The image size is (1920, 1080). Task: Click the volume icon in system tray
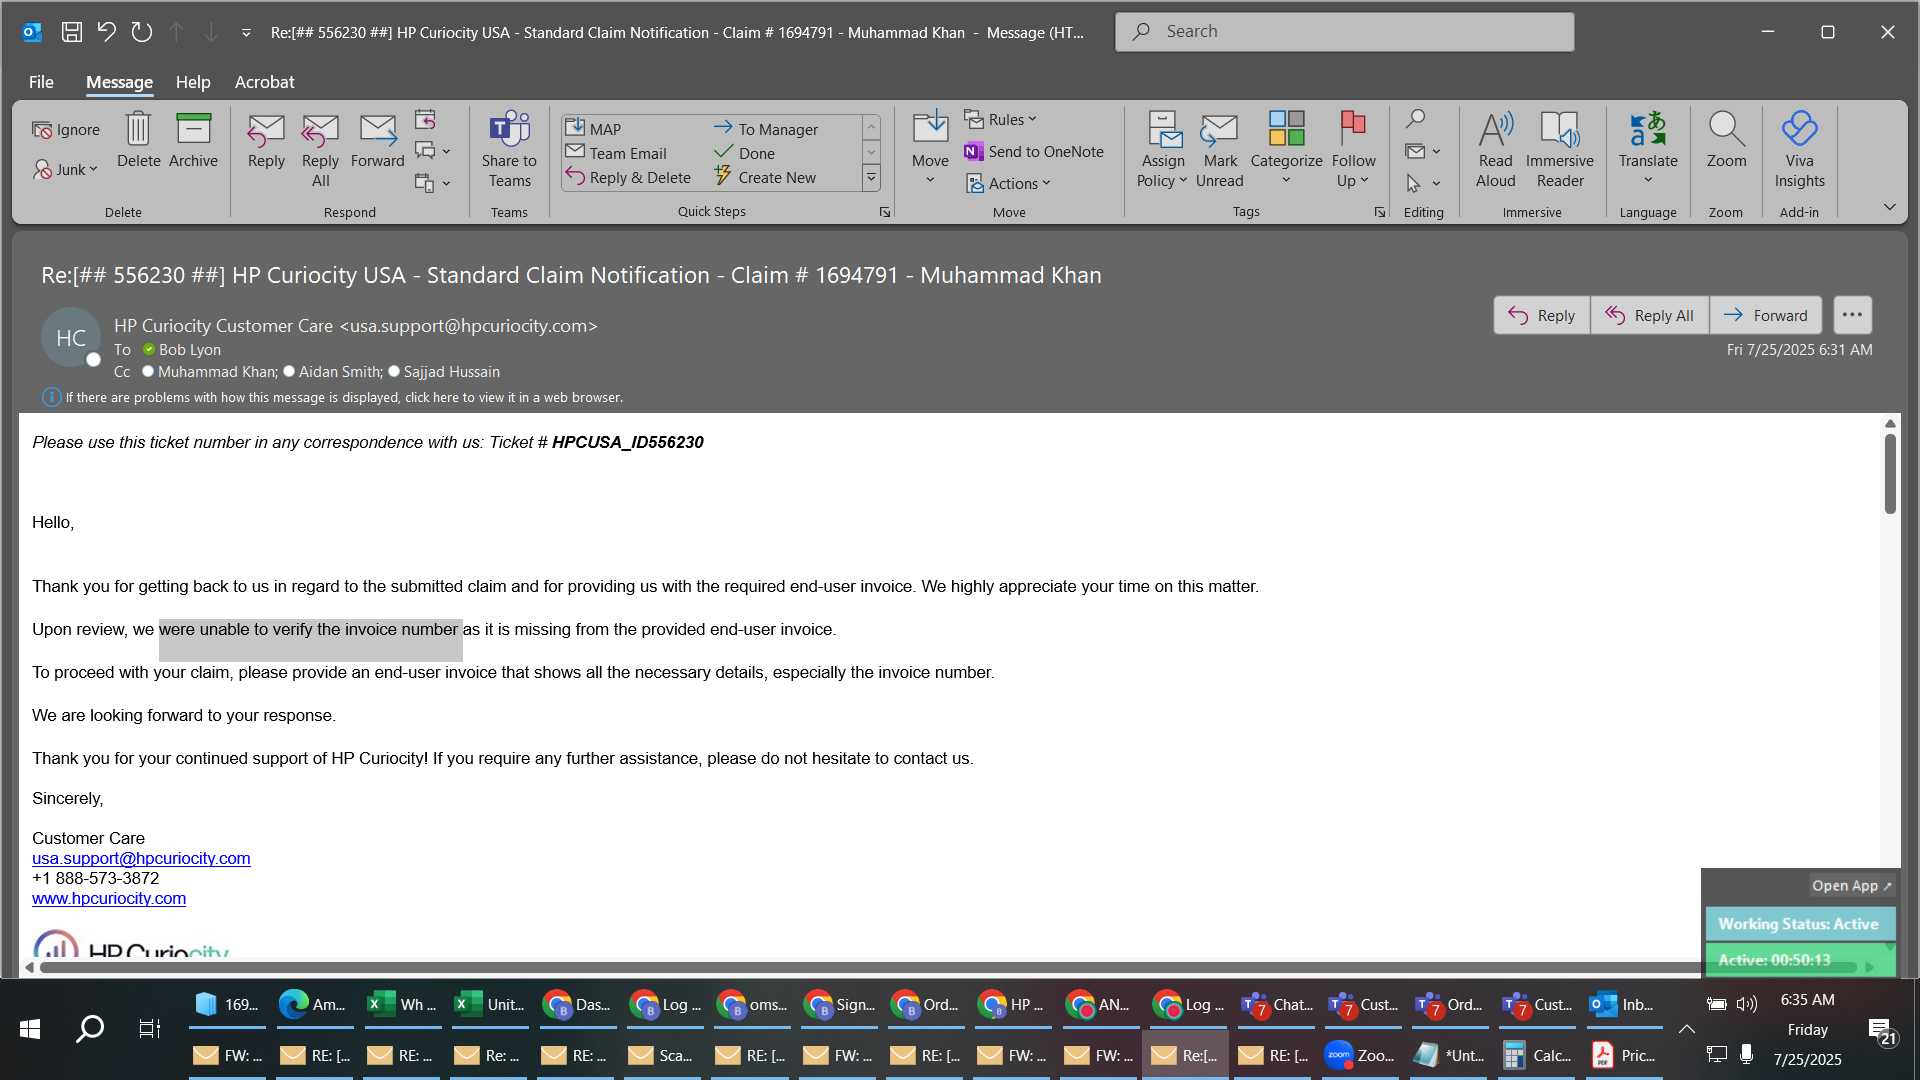(x=1747, y=1004)
